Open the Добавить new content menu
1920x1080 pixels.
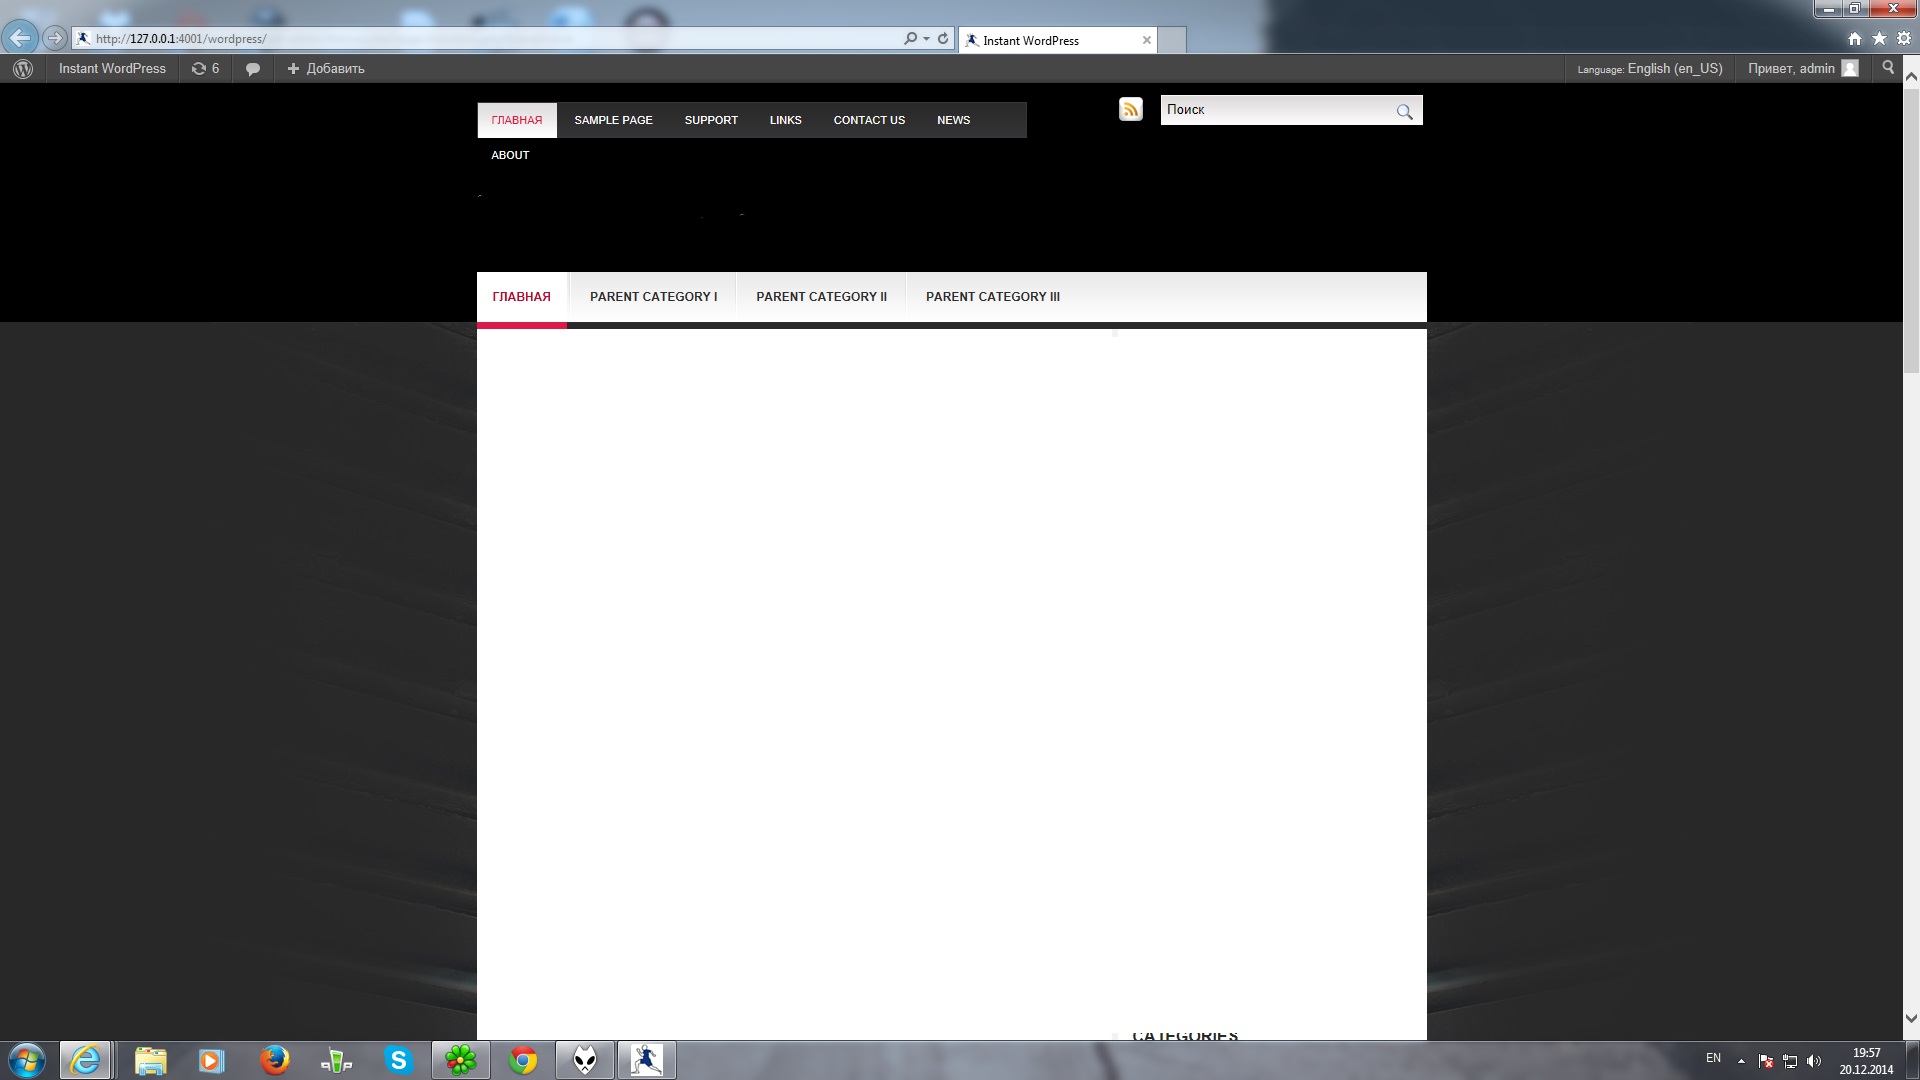tap(326, 69)
